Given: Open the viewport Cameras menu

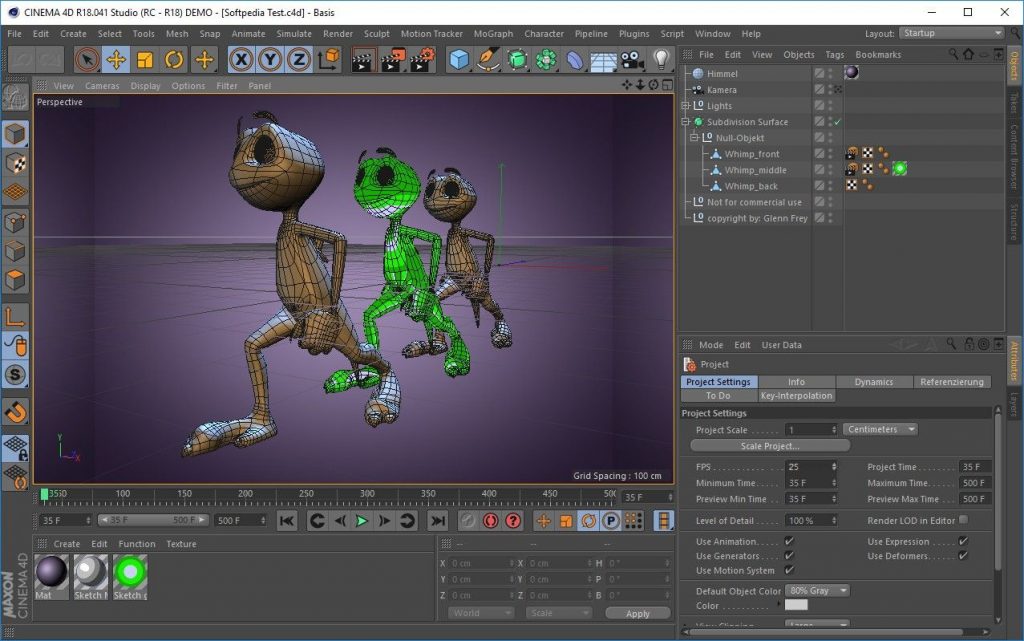Looking at the screenshot, I should (x=102, y=86).
